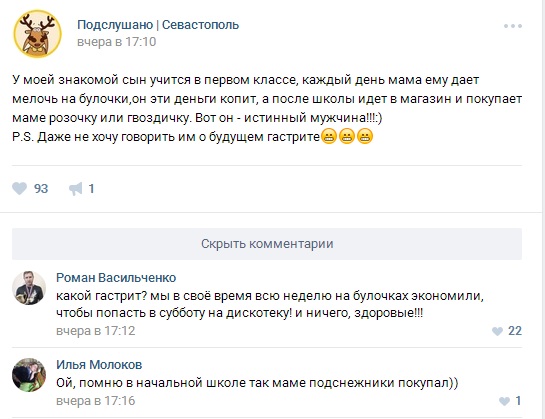View 22 likes on Роман's comment
Screen dimensions: 545x419
coord(515,331)
